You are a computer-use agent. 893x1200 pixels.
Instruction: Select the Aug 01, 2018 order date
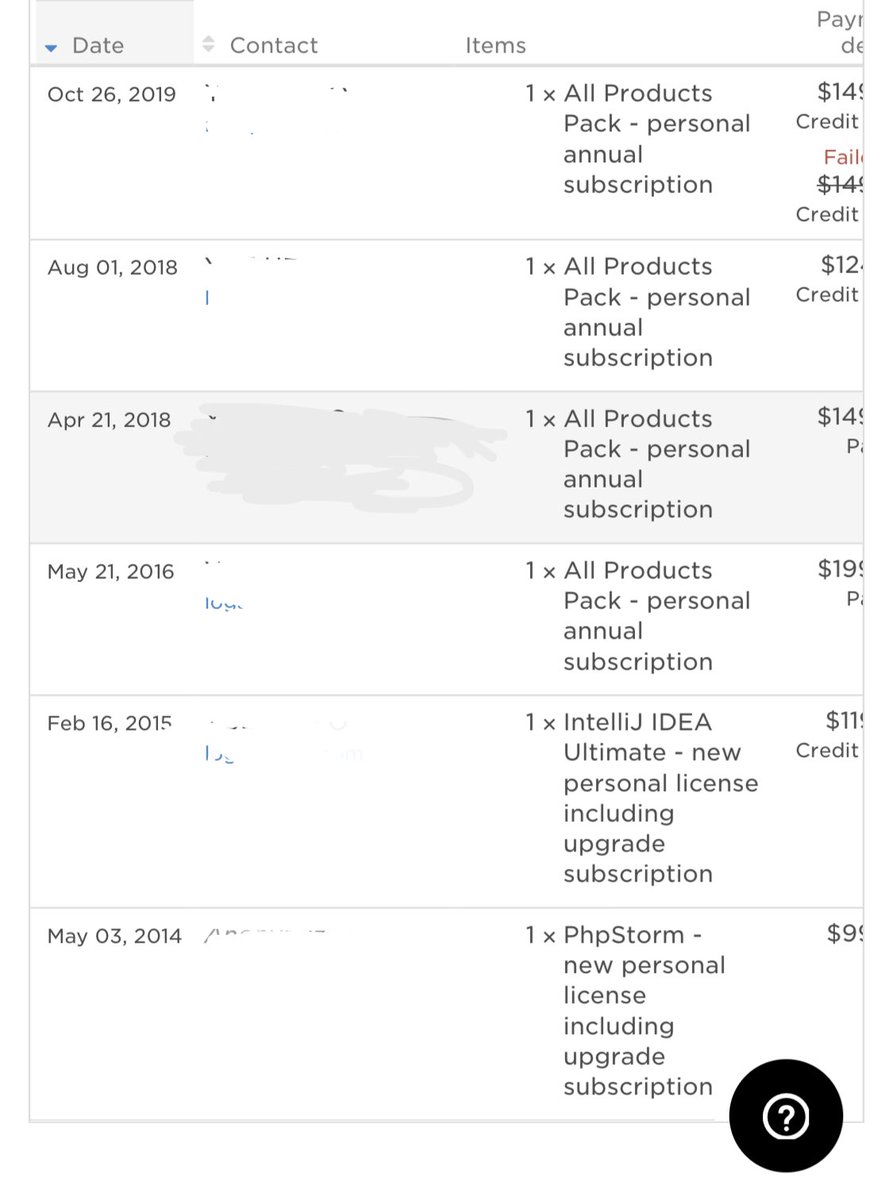coord(112,268)
